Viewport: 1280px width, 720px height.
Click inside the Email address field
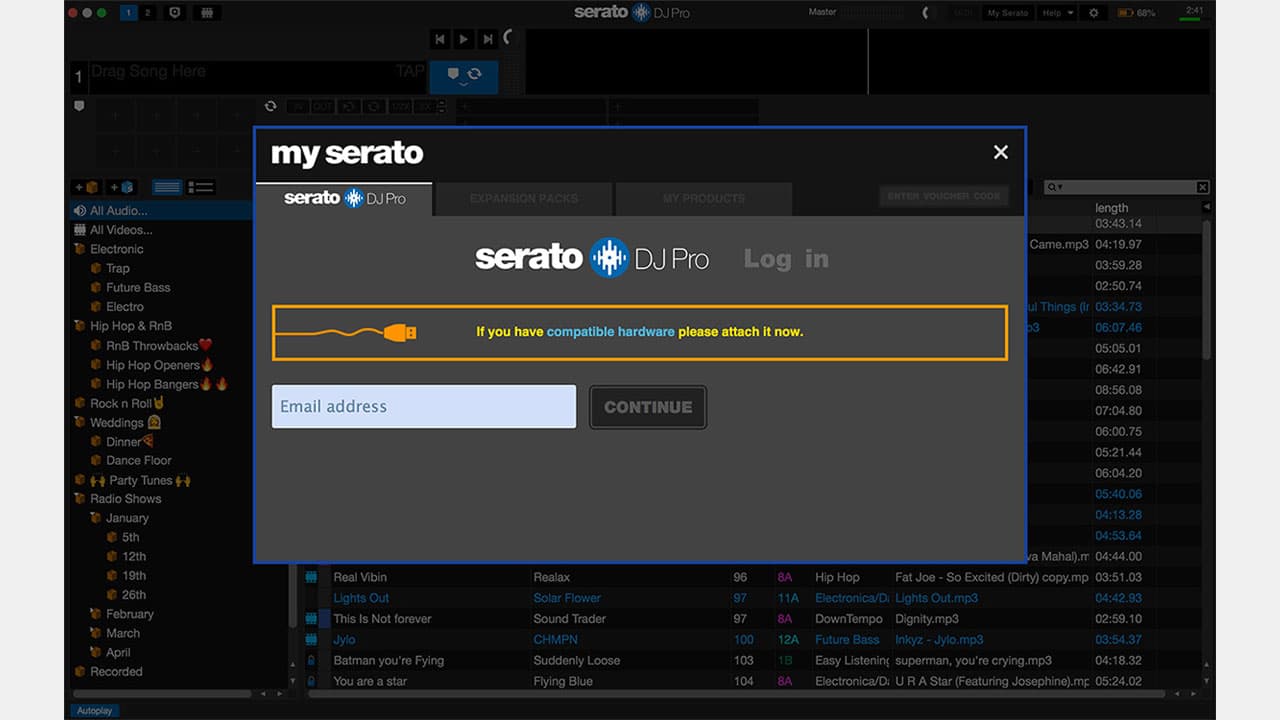(423, 406)
